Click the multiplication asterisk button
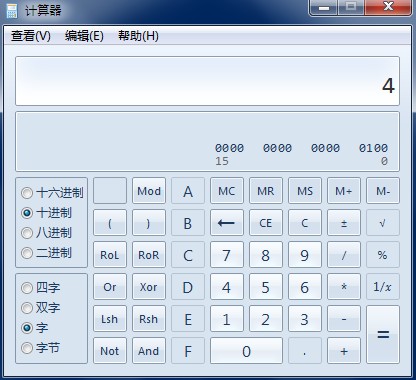 (344, 287)
